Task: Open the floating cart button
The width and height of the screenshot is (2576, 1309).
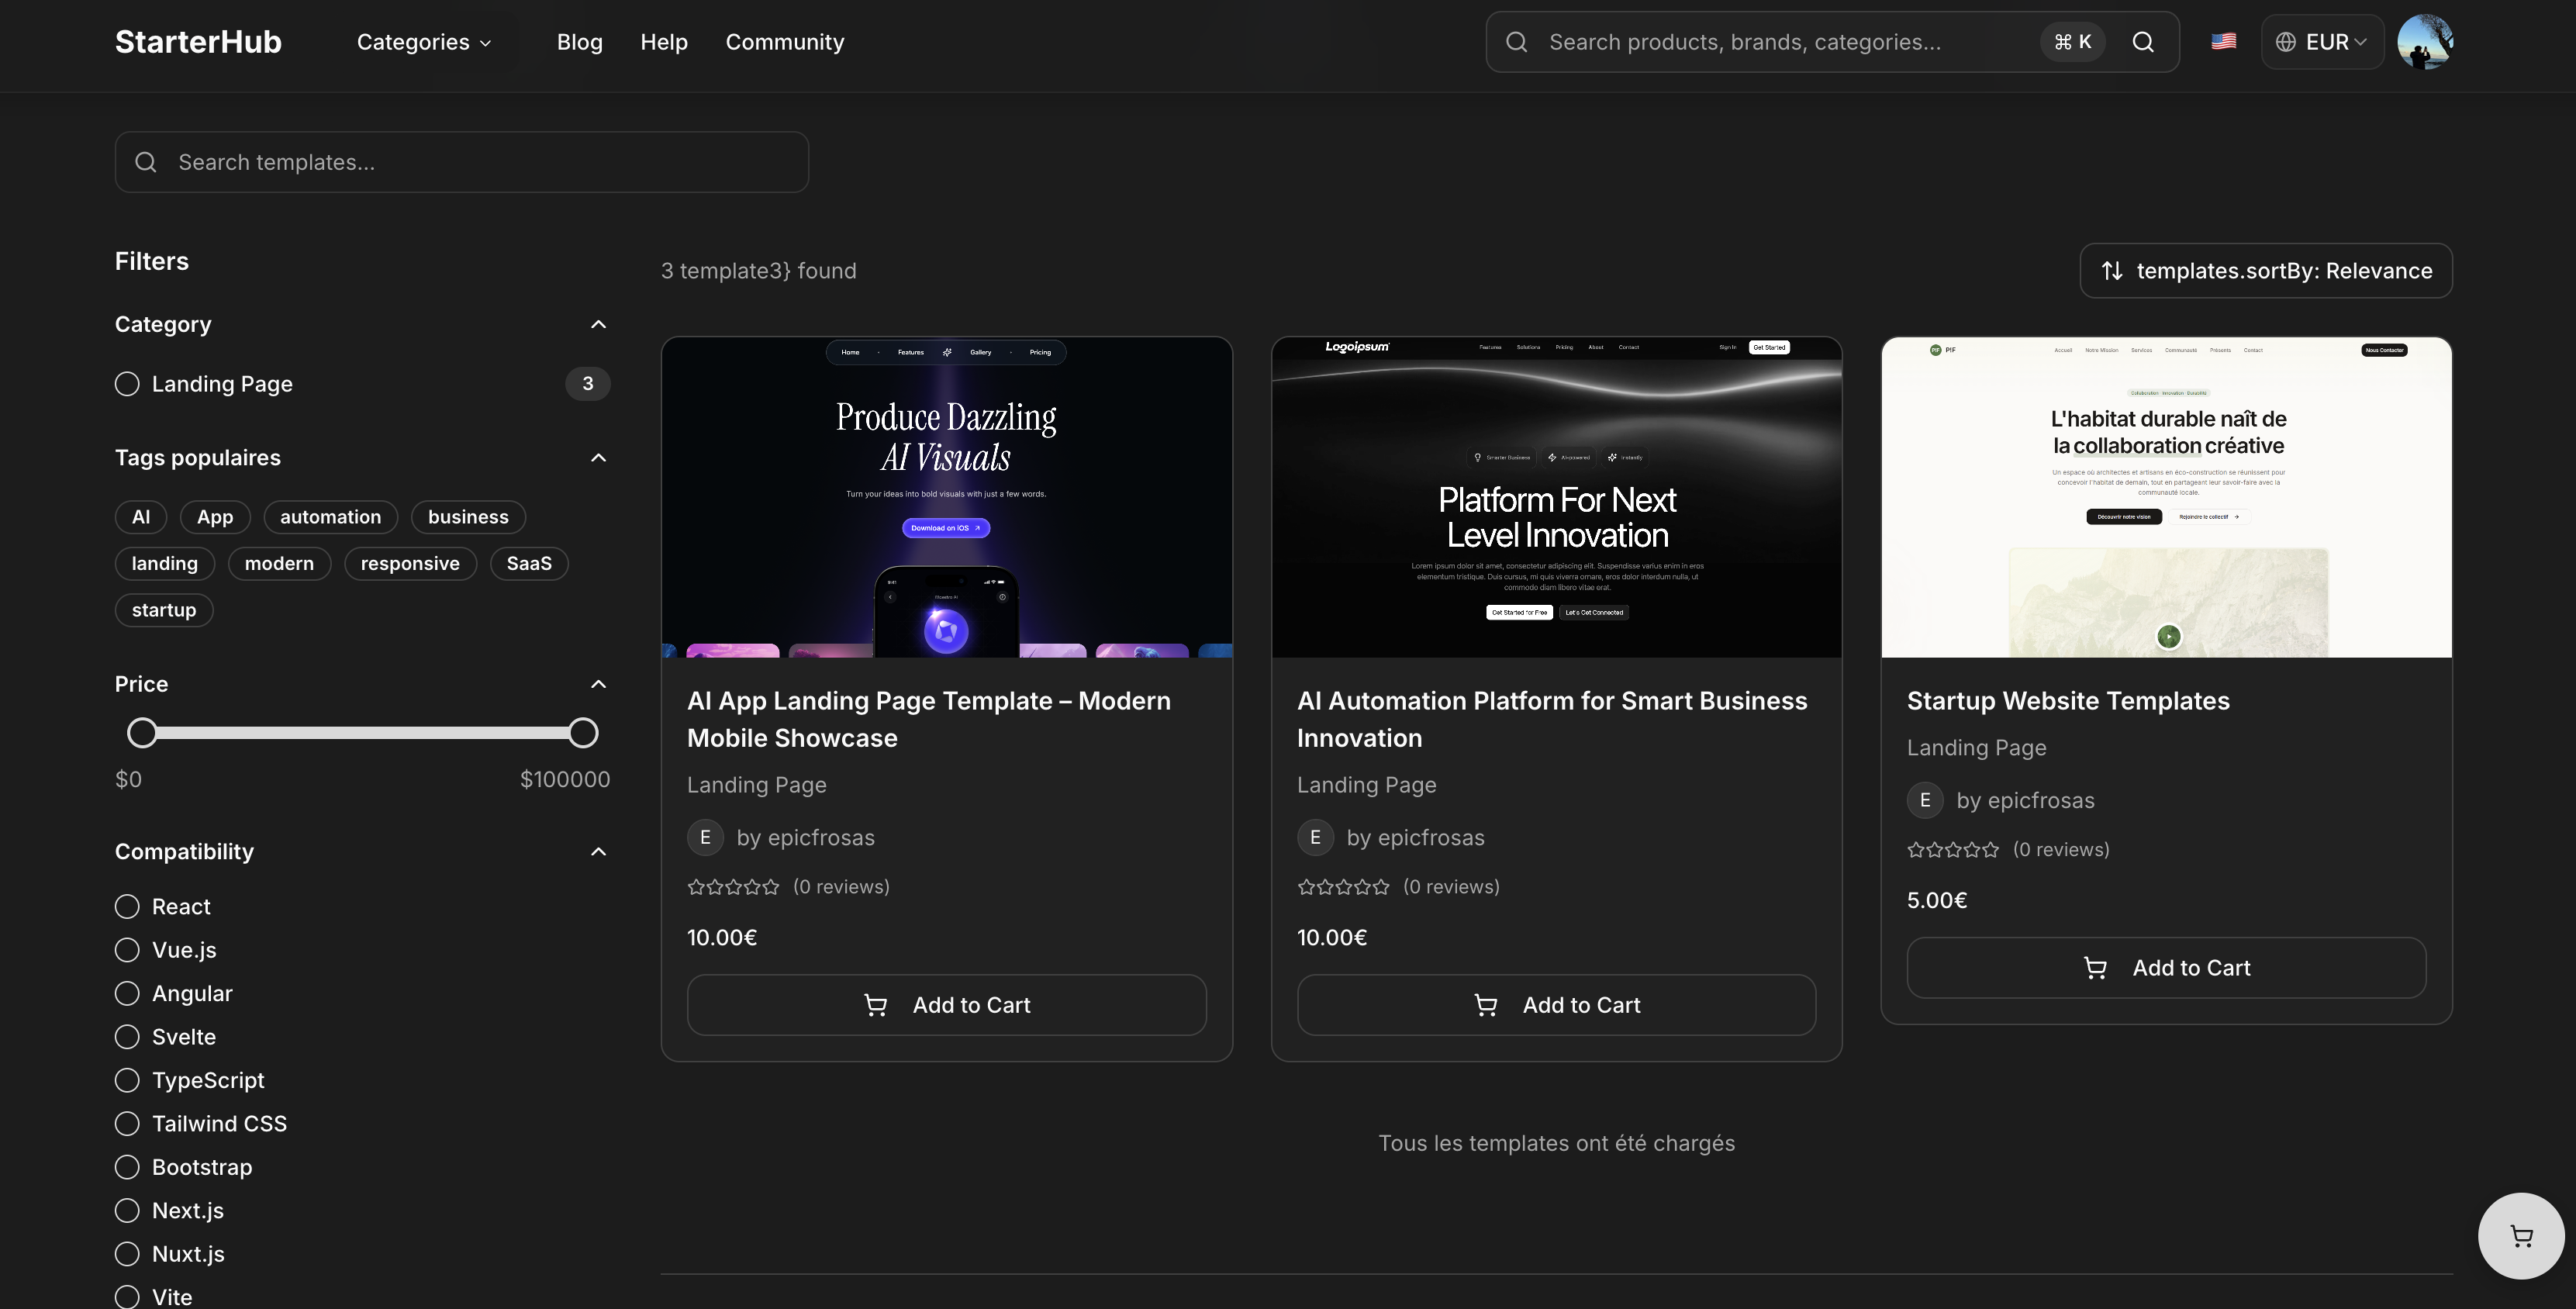Action: (x=2520, y=1236)
